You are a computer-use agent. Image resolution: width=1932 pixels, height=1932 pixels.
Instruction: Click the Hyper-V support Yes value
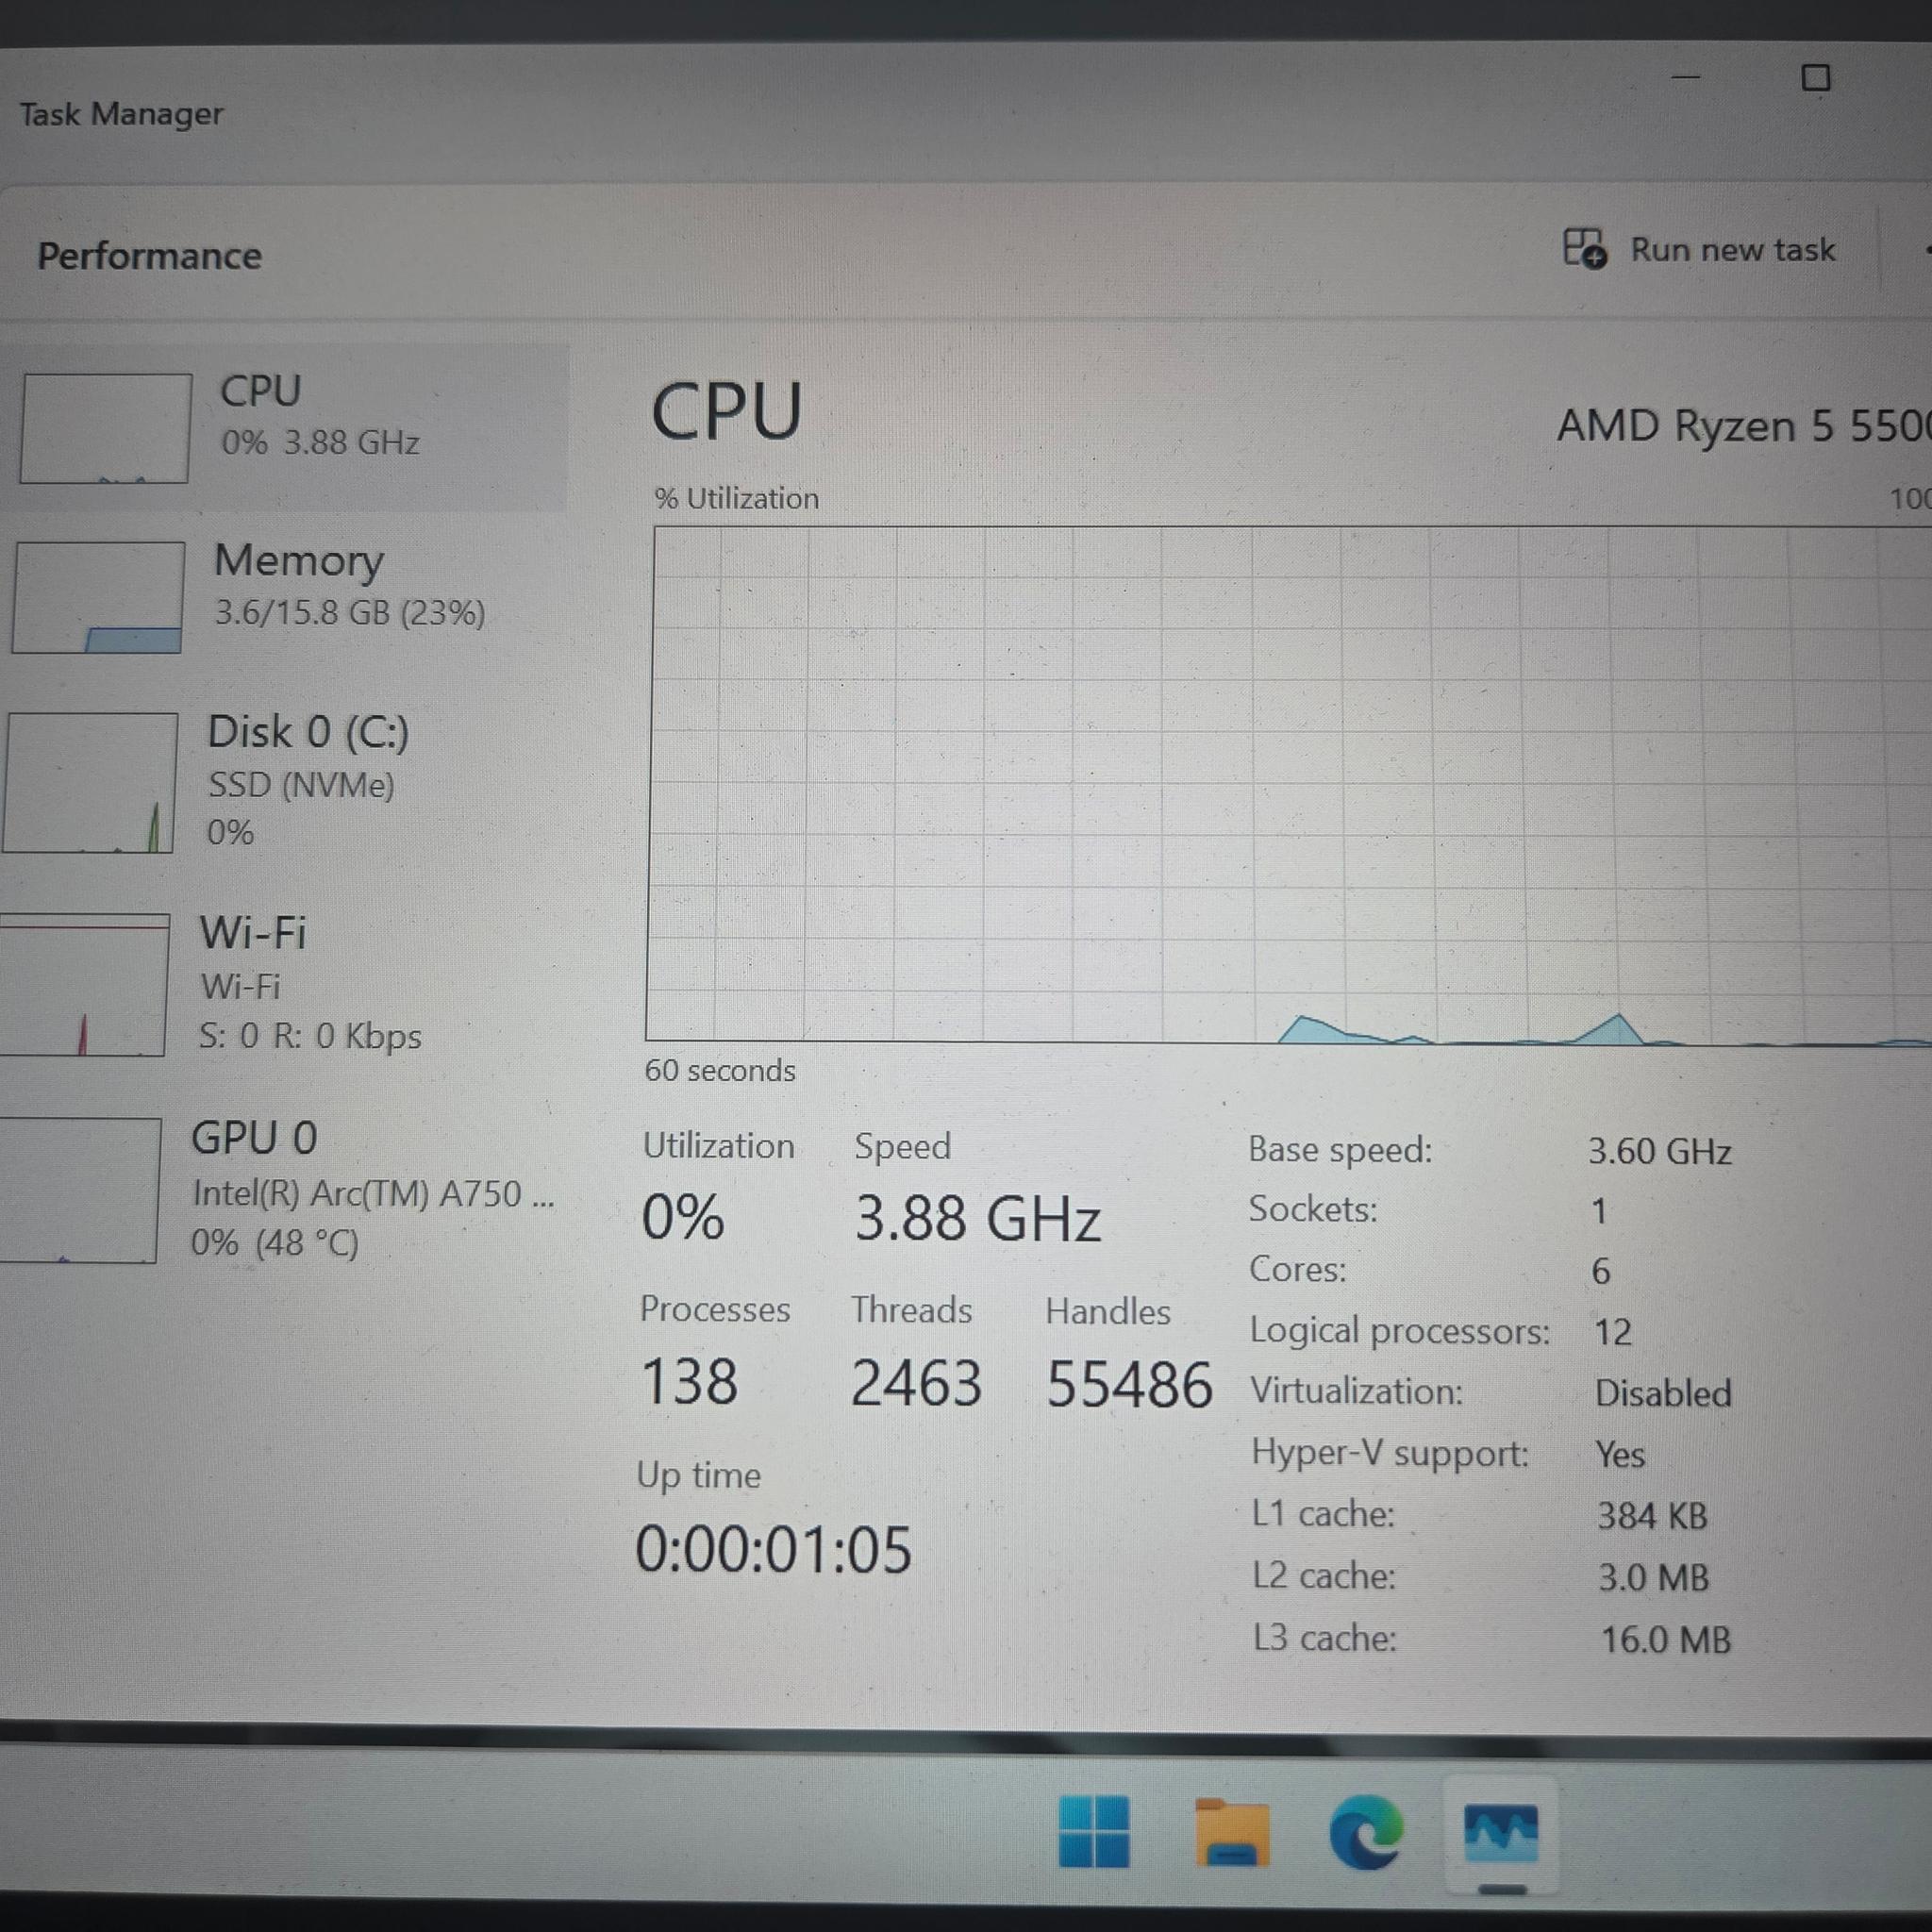[x=1620, y=1454]
